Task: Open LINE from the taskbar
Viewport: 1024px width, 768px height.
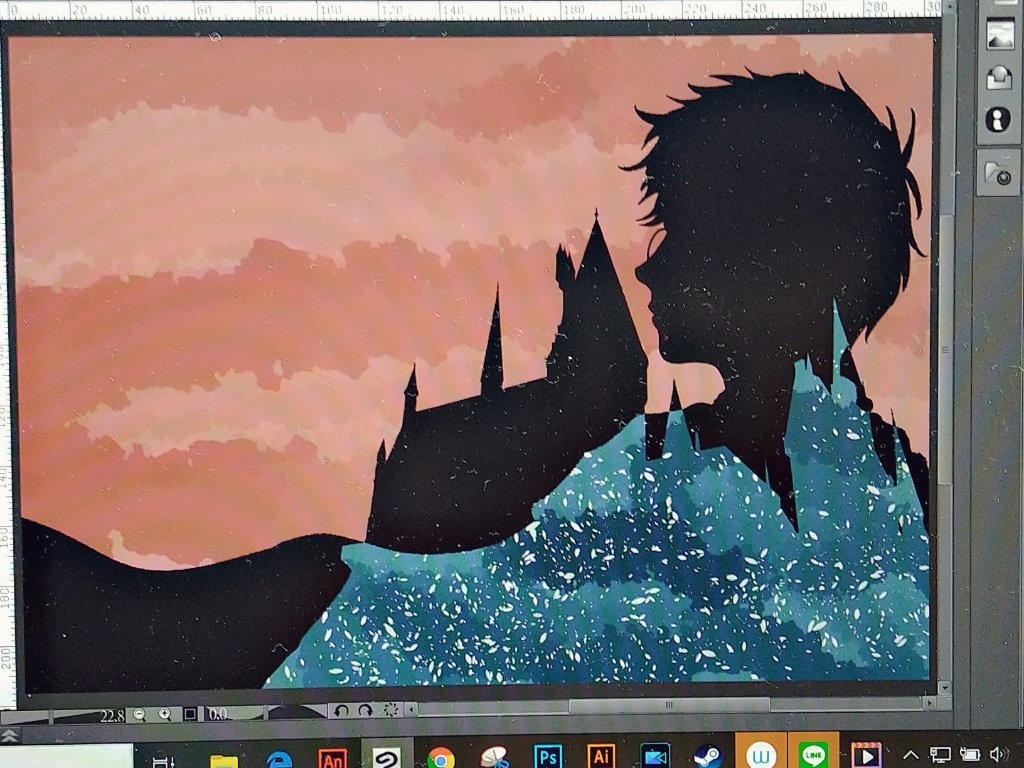Action: 814,754
